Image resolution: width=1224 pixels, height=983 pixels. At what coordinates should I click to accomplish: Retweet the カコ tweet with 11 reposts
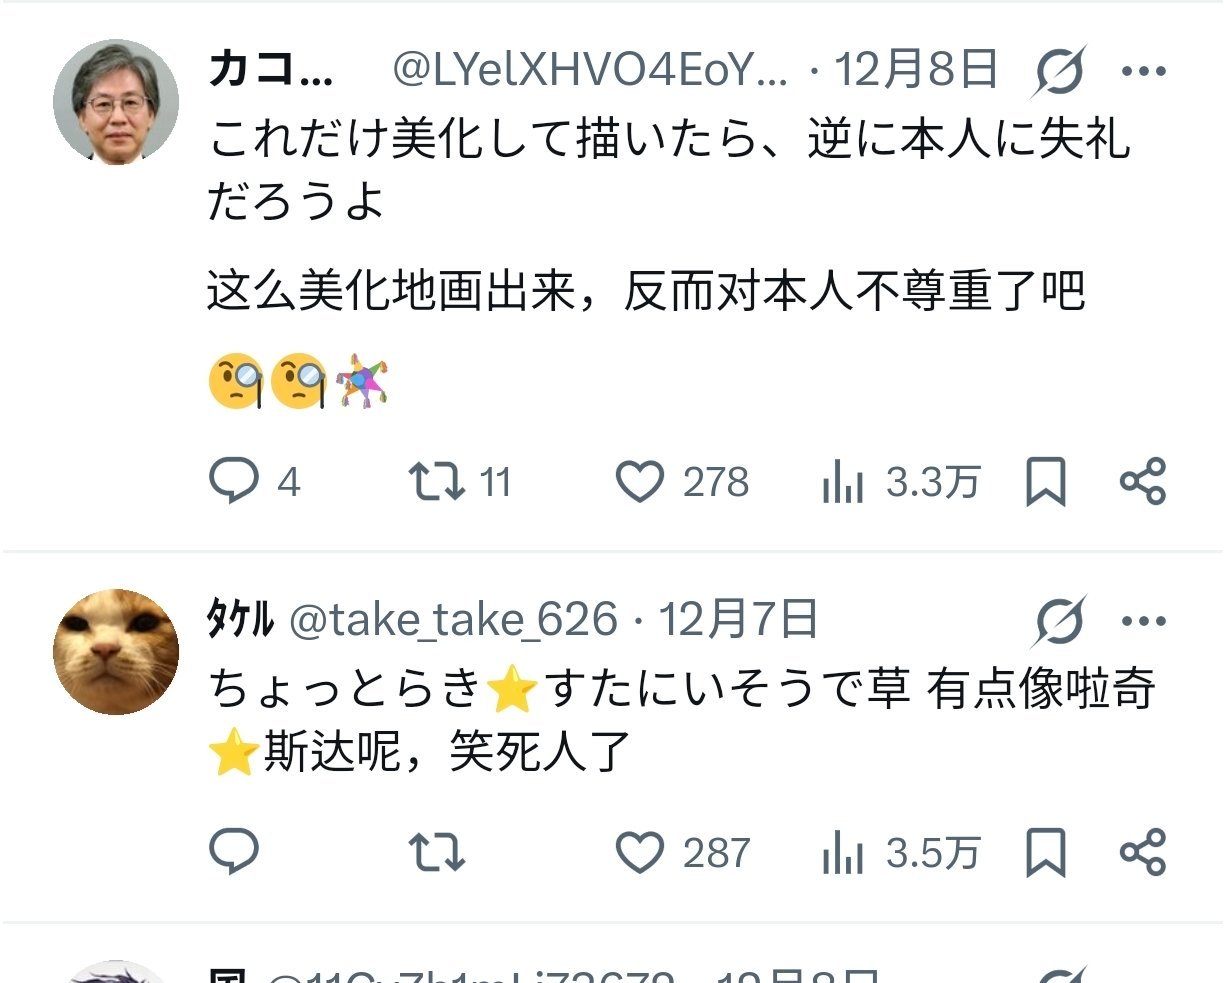[x=460, y=482]
